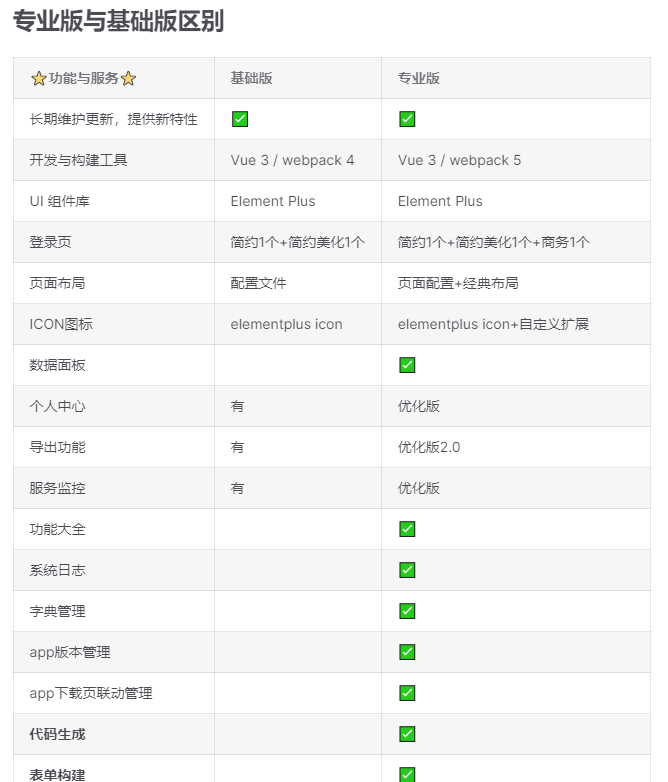Click the Vue 3 / webpack 5 cell
668x782 pixels.
pyautogui.click(x=459, y=160)
